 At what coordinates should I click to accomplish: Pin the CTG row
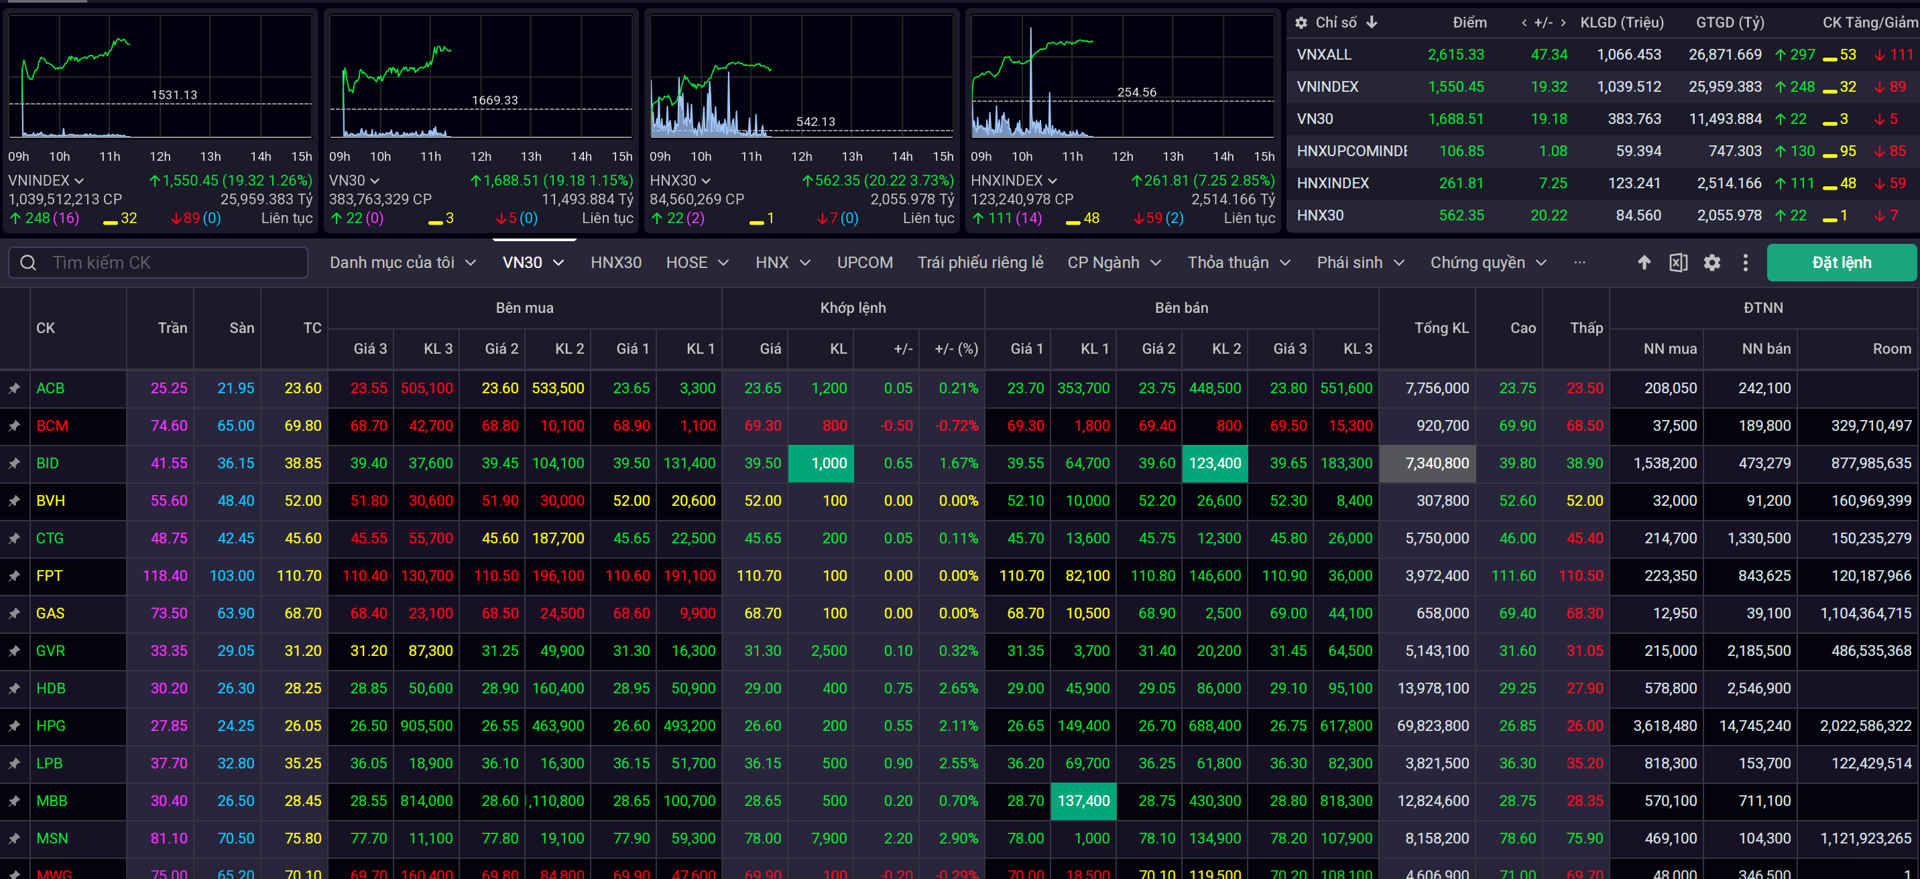pos(15,538)
